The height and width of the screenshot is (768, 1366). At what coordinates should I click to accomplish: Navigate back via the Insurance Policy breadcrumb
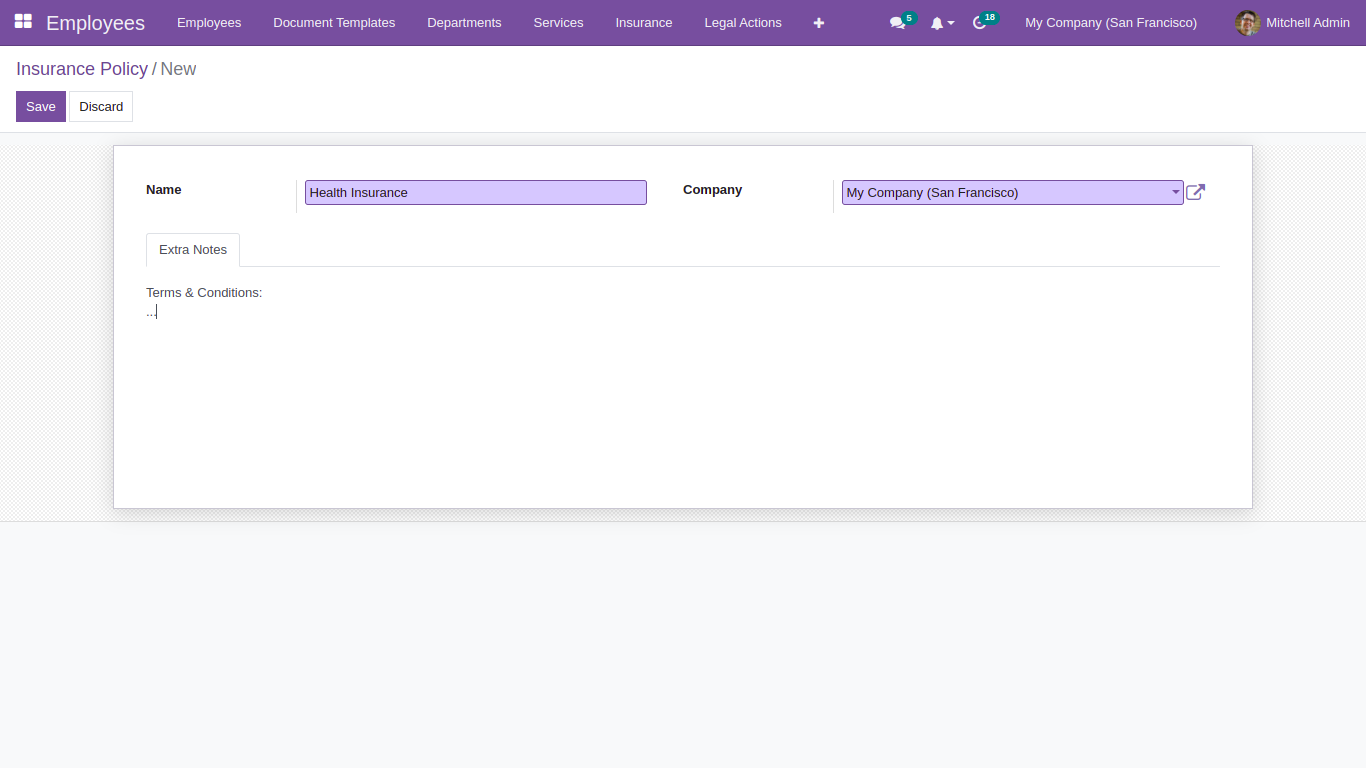[82, 69]
